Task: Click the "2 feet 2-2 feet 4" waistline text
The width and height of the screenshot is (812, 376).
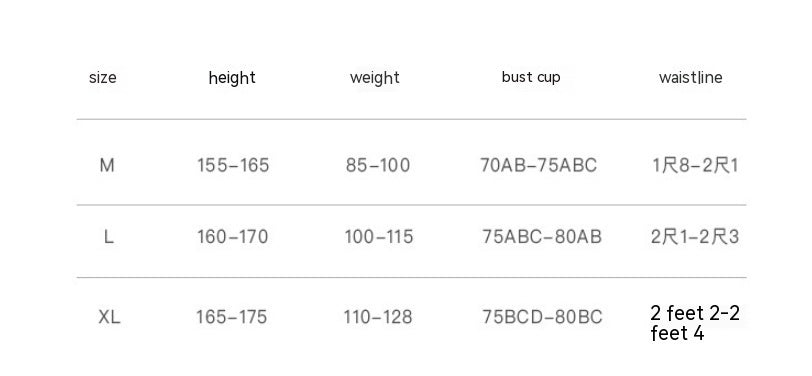Action: pos(695,323)
